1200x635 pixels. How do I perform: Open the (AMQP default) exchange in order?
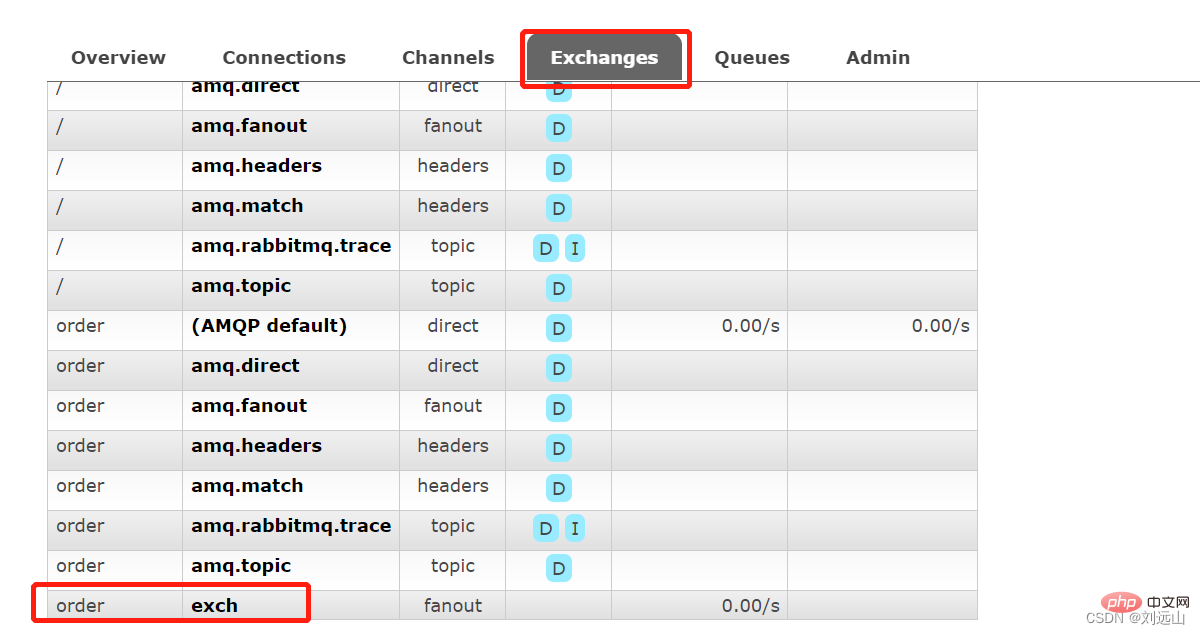pos(269,326)
